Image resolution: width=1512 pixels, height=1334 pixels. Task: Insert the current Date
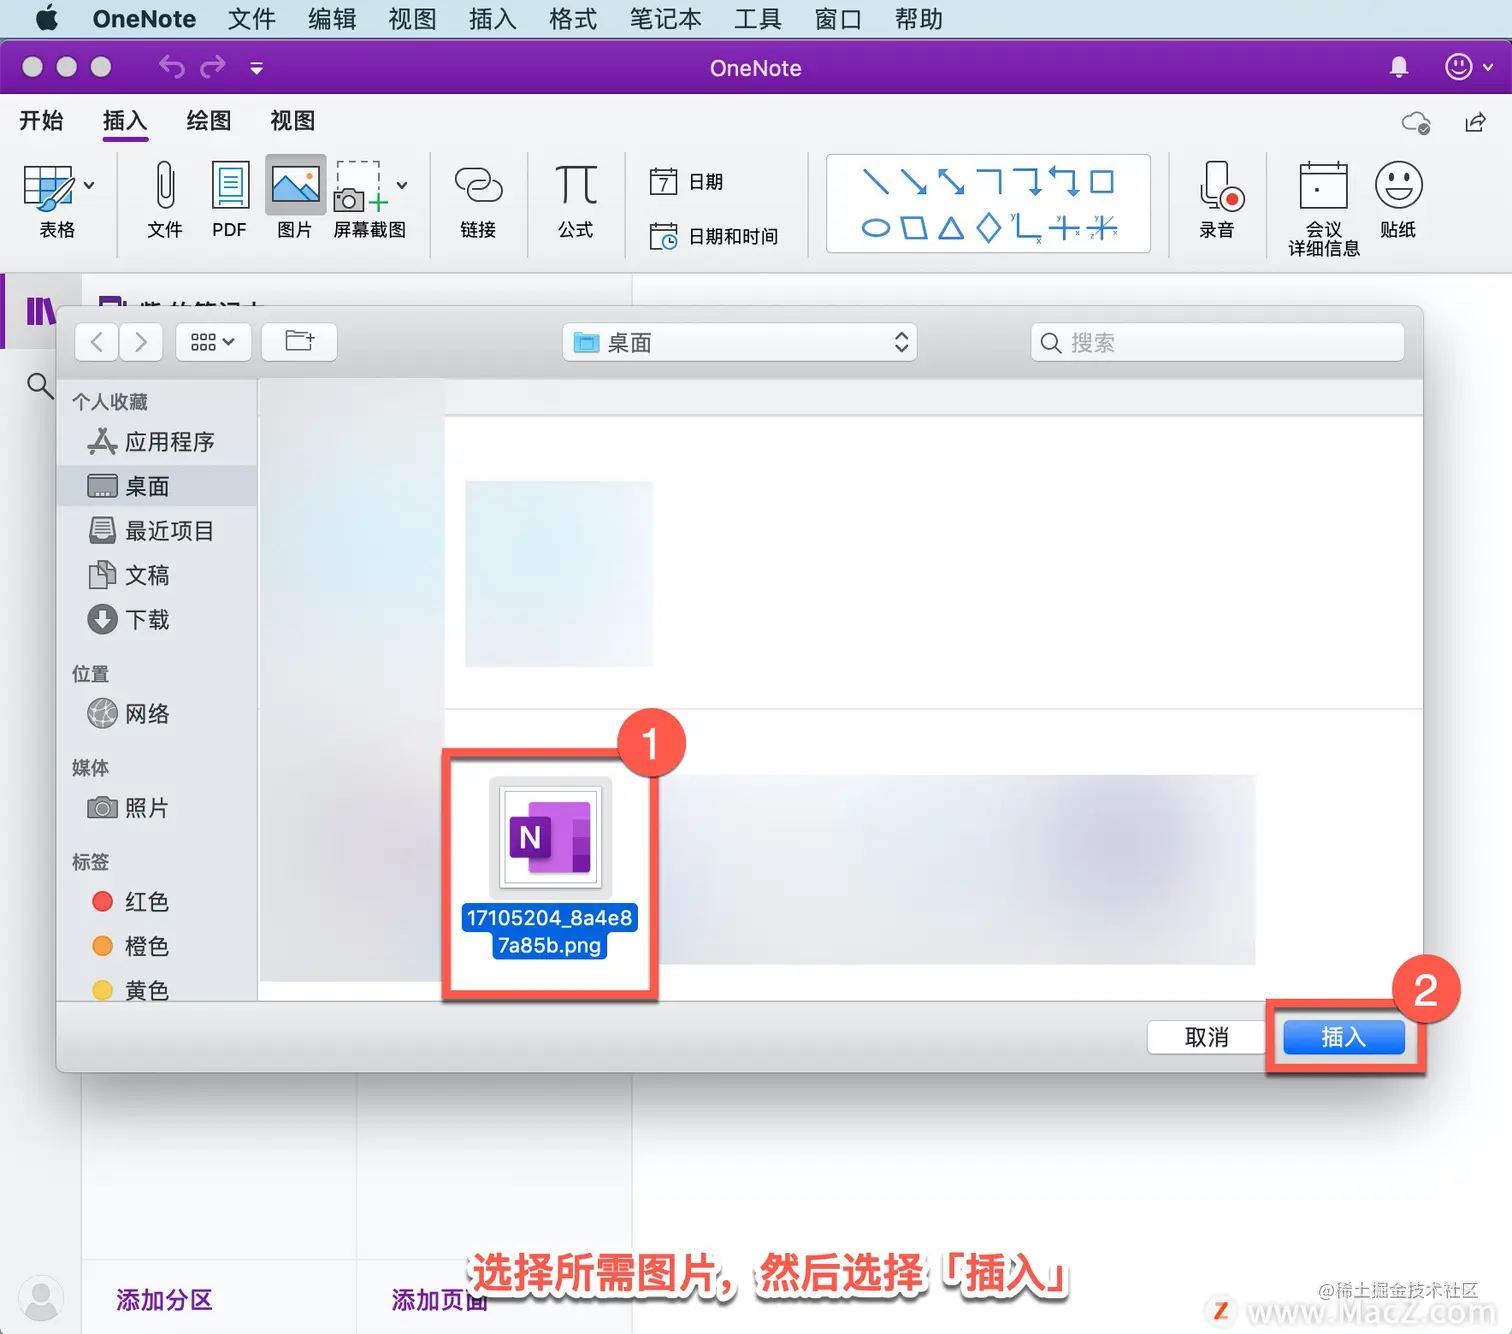(686, 181)
